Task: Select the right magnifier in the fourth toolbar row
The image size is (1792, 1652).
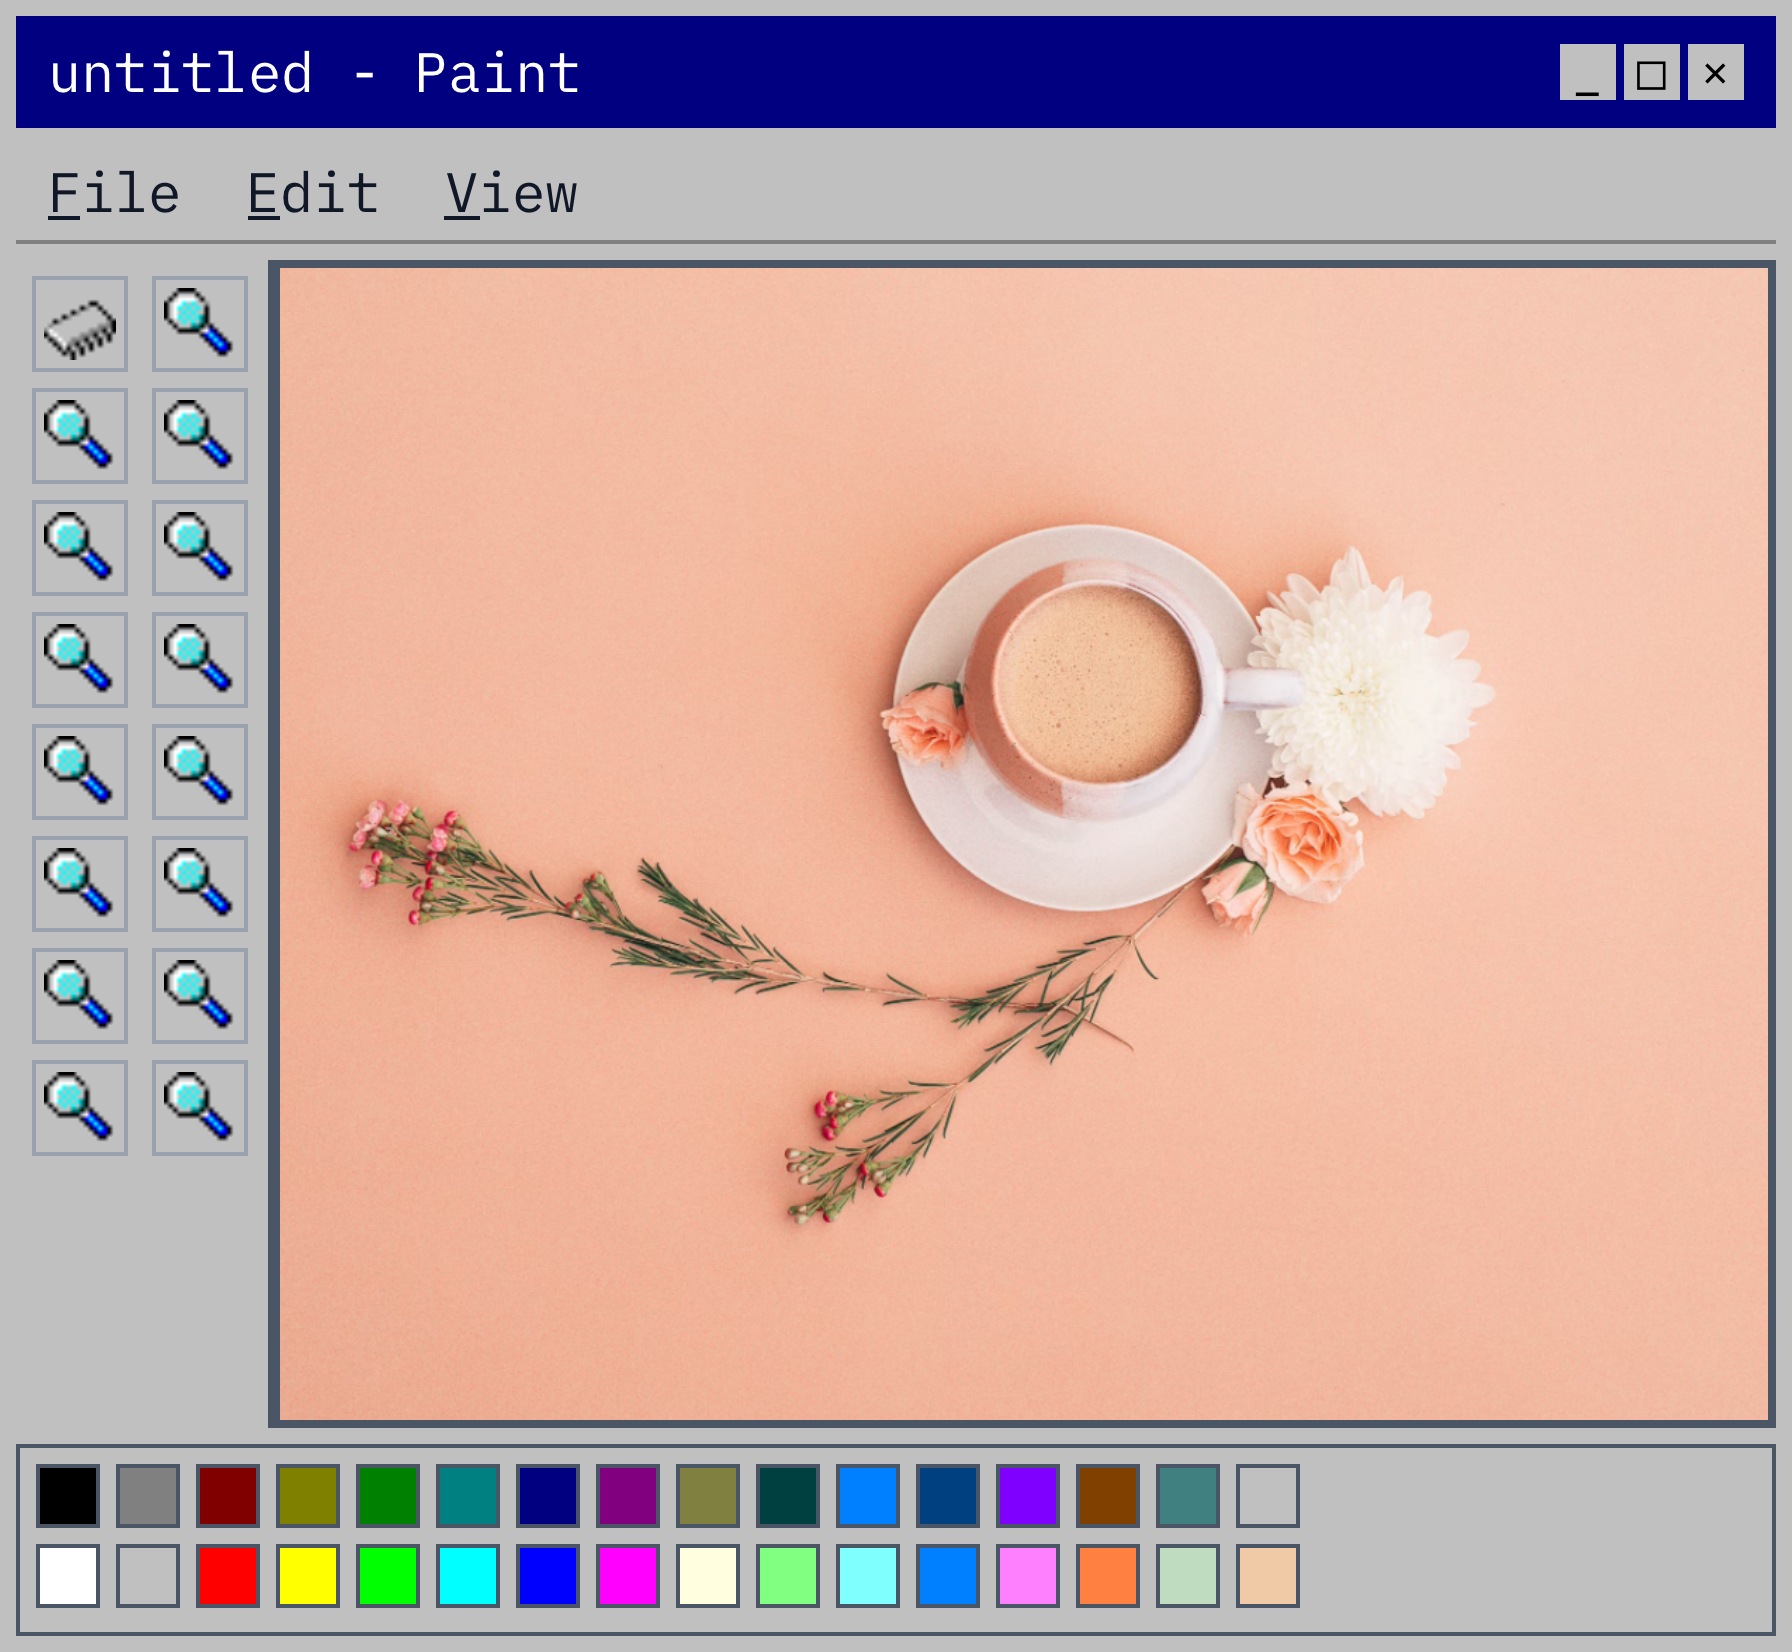Action: (200, 659)
